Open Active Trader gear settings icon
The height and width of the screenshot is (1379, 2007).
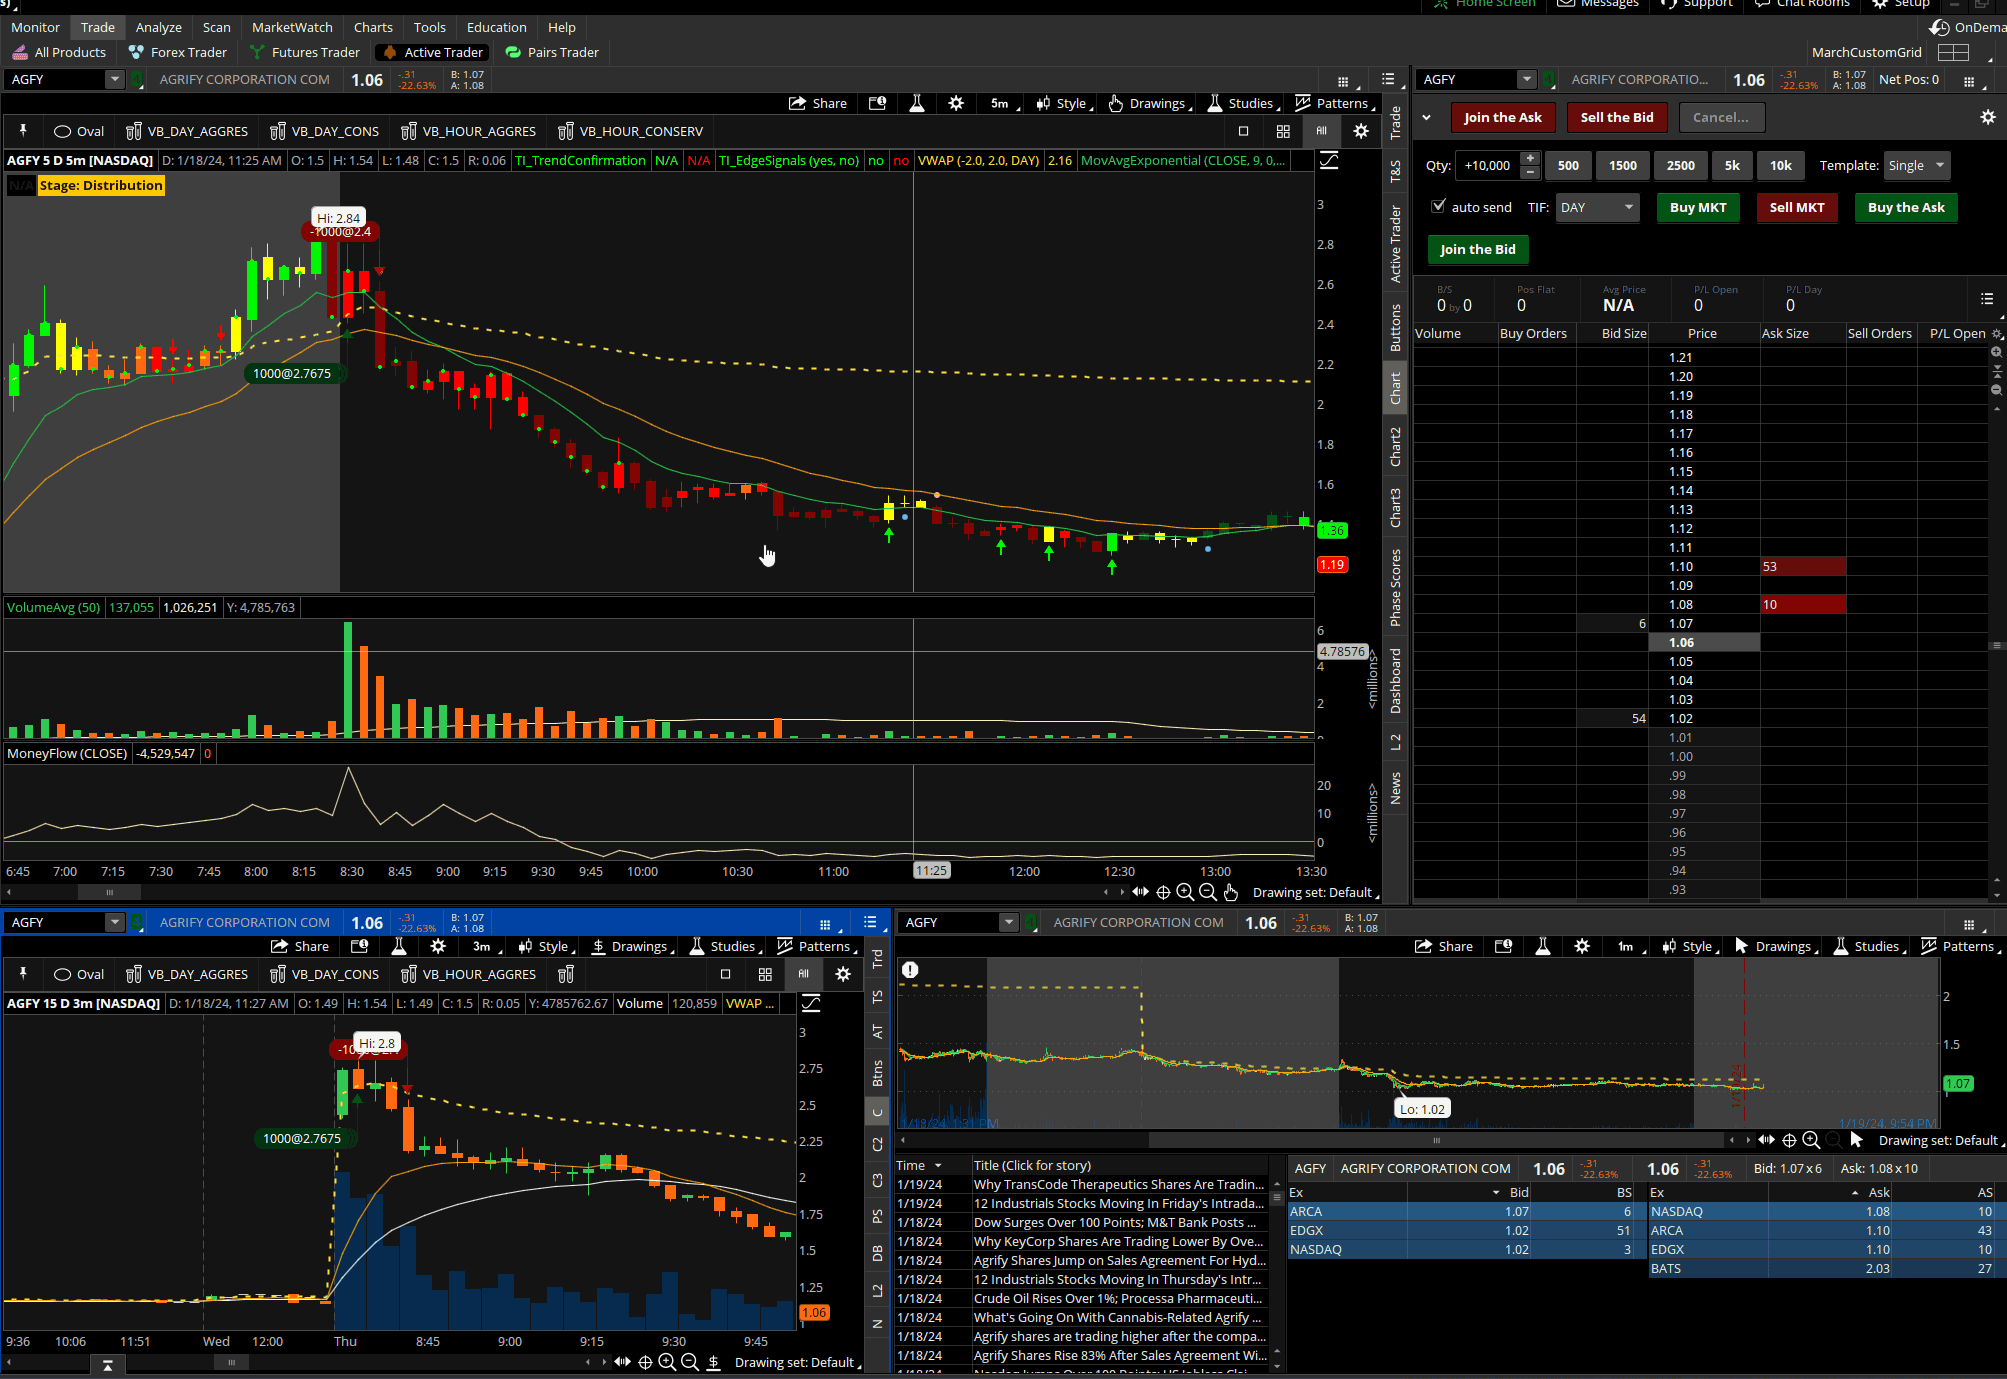[x=1988, y=117]
